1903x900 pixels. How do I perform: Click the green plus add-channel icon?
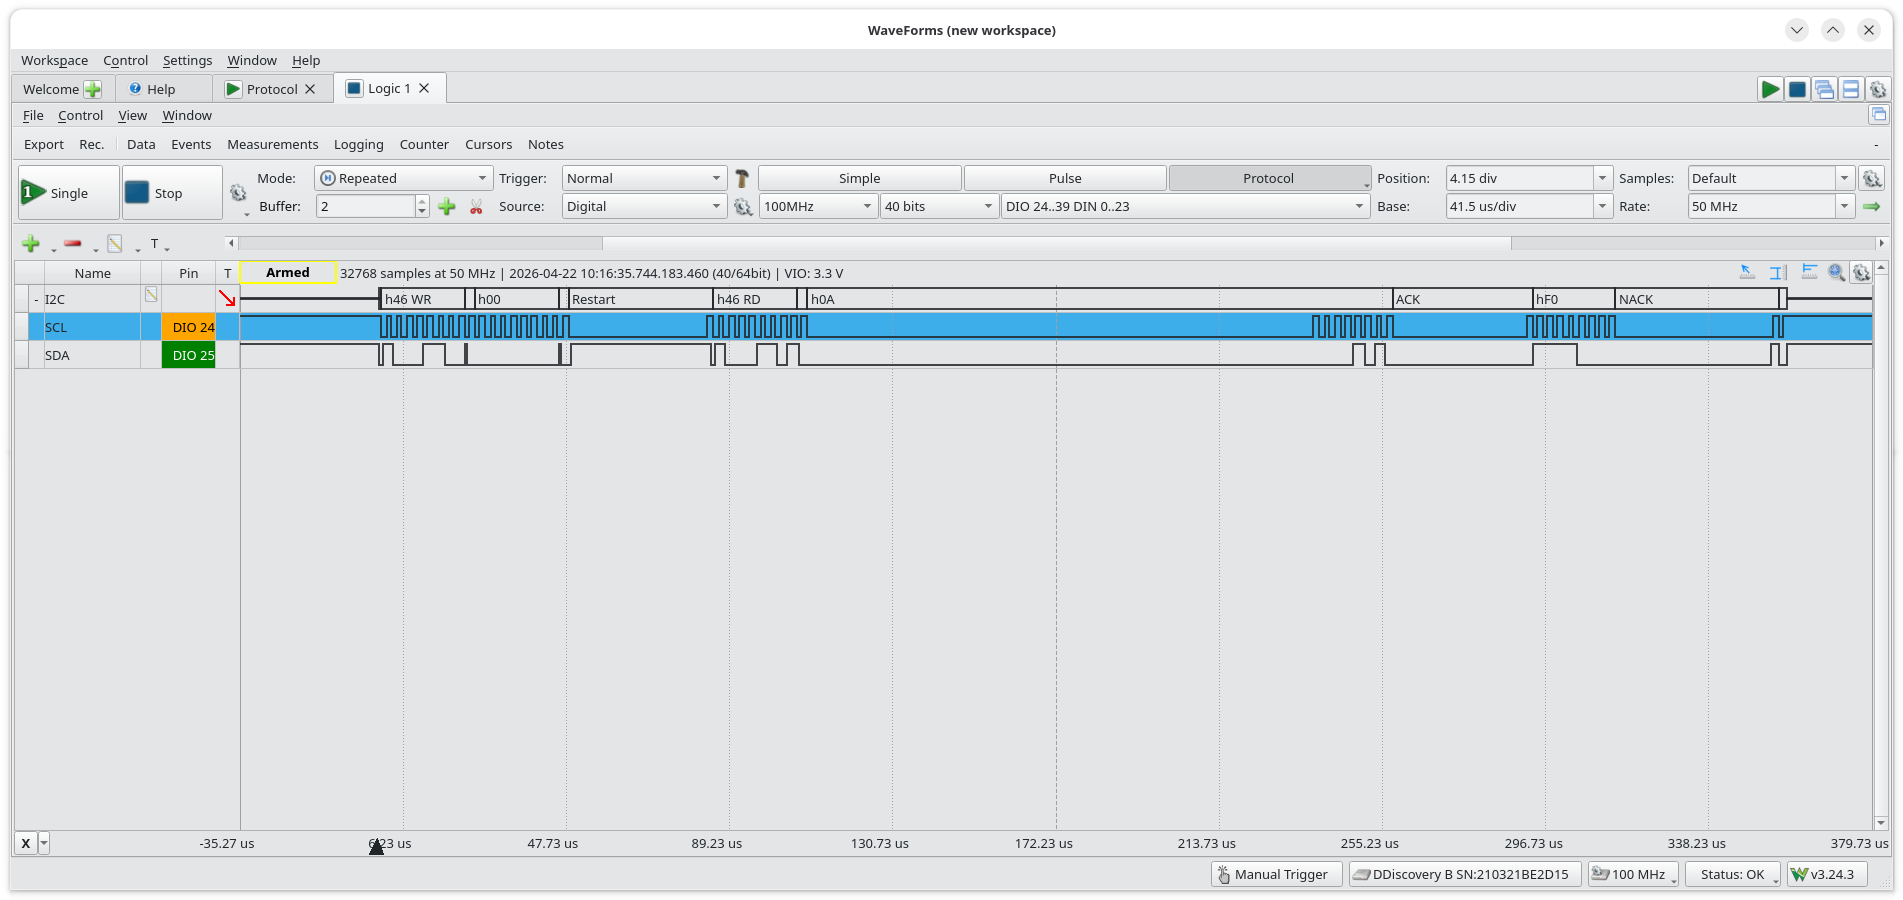(x=31, y=244)
